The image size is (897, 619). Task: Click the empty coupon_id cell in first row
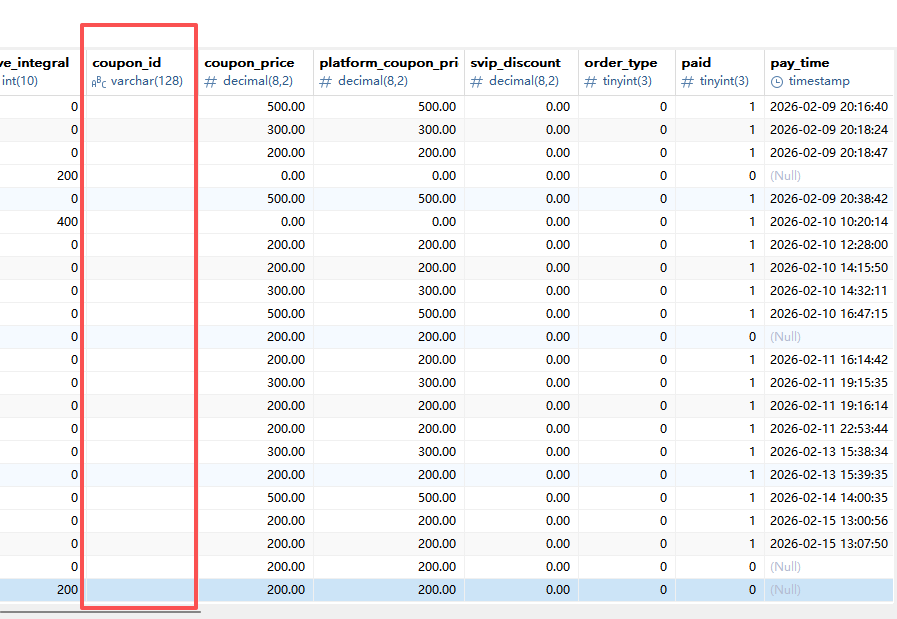pyautogui.click(x=142, y=107)
